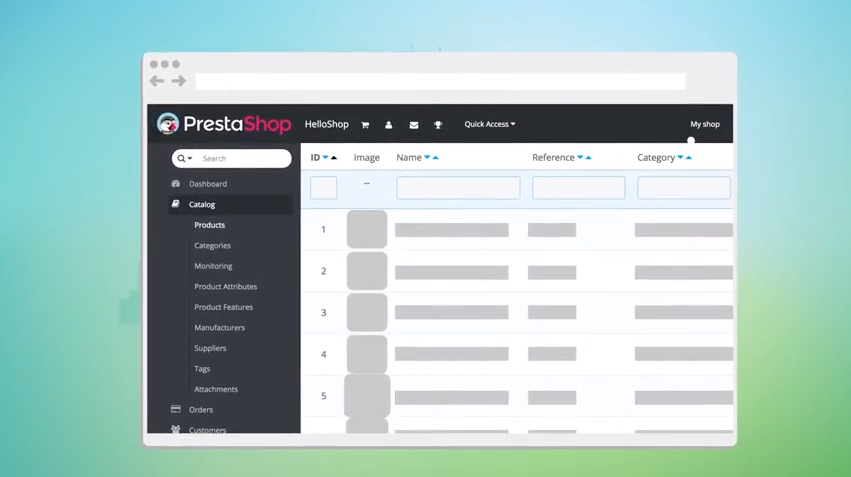This screenshot has width=851, height=477.
Task: Click the Reference column header label
Action: [553, 157]
